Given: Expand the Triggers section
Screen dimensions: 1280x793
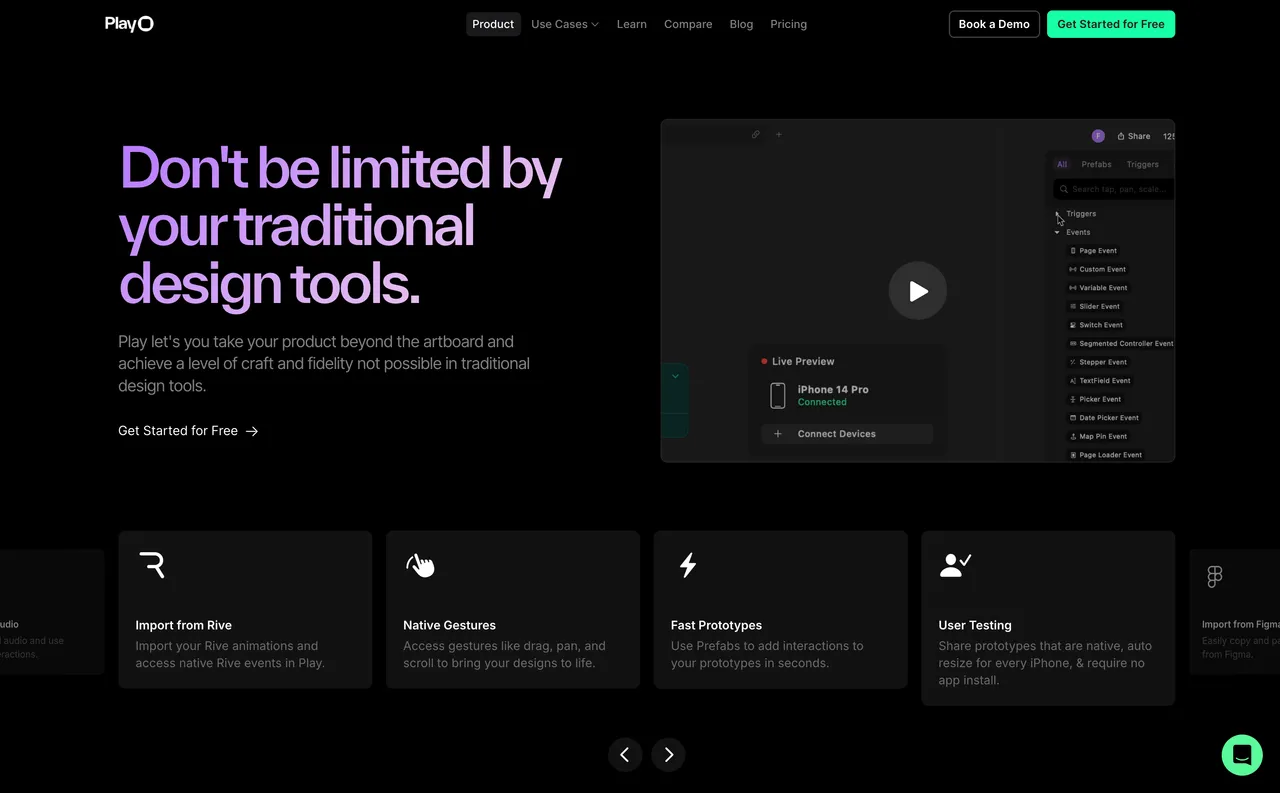Looking at the screenshot, I should click(x=1056, y=213).
